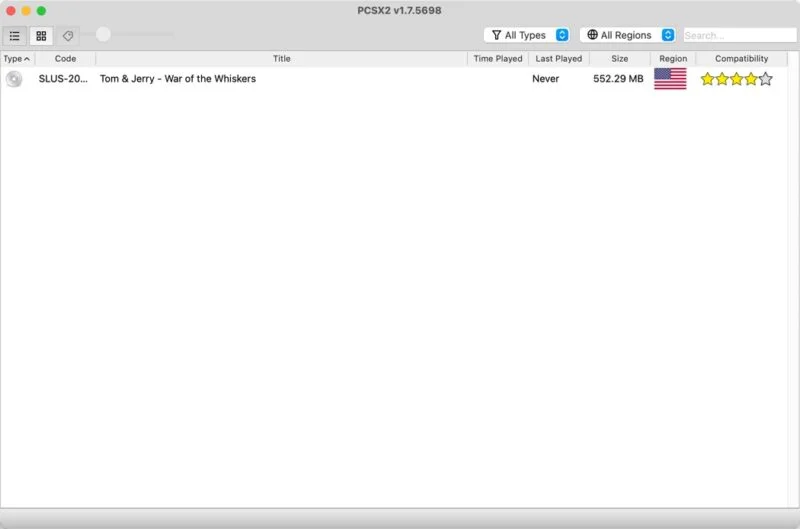The width and height of the screenshot is (800, 529).
Task: Click the compatibility star rating
Action: click(x=736, y=79)
